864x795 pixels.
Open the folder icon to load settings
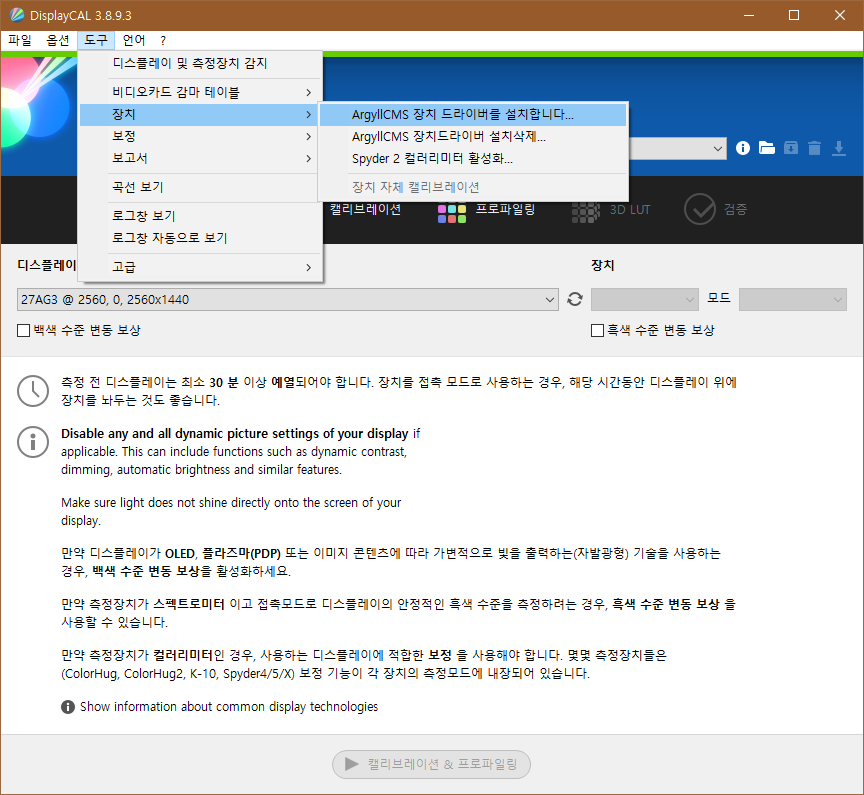click(x=766, y=148)
